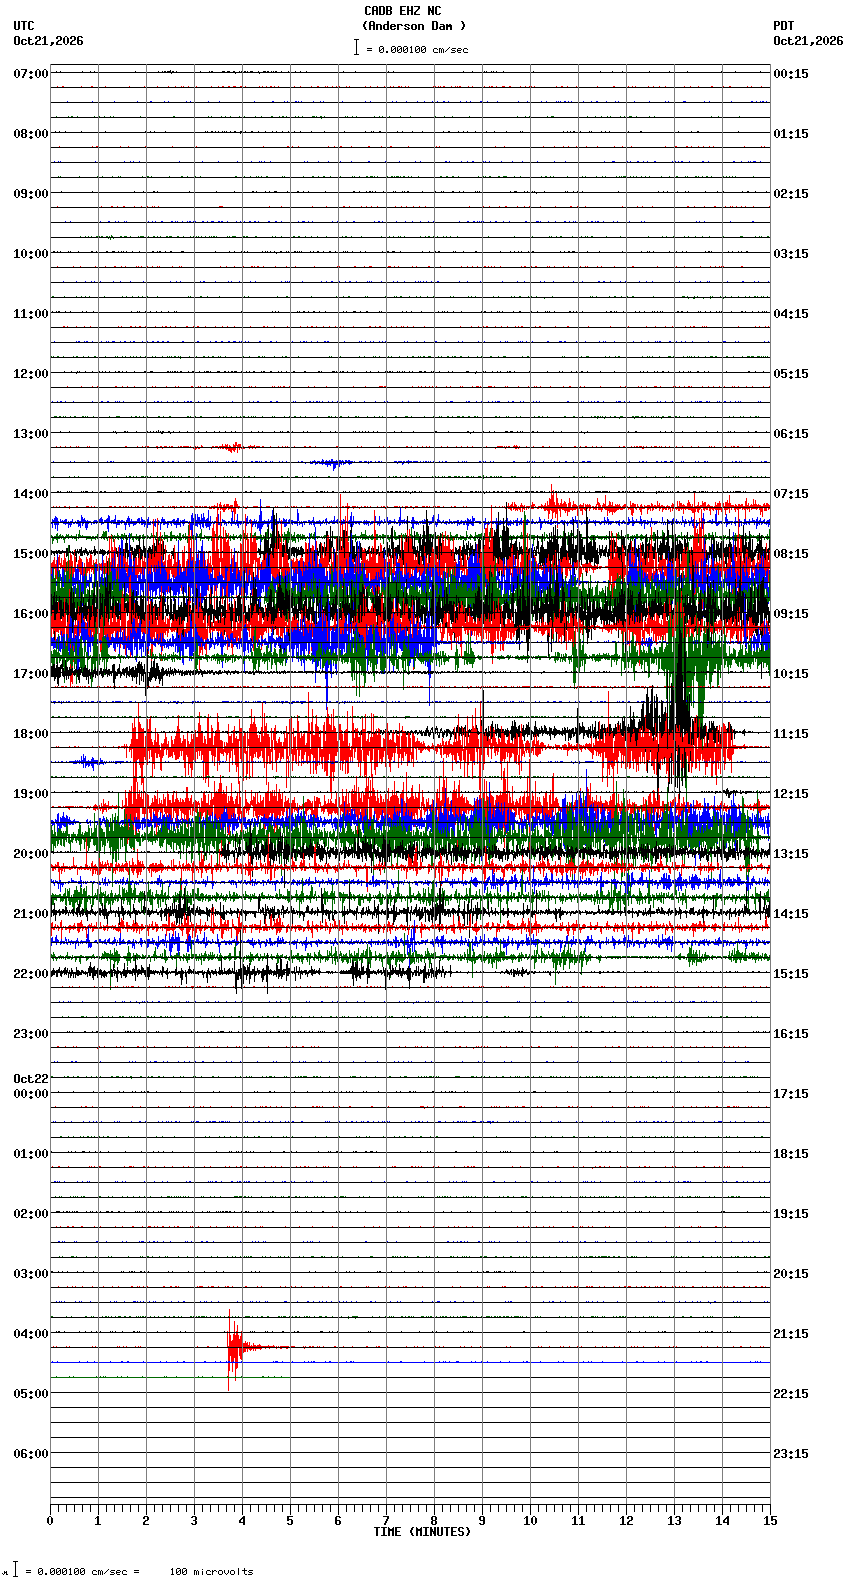This screenshot has width=850, height=1584.
Task: Click the 20:15 PDT row label
Action: tap(791, 1274)
